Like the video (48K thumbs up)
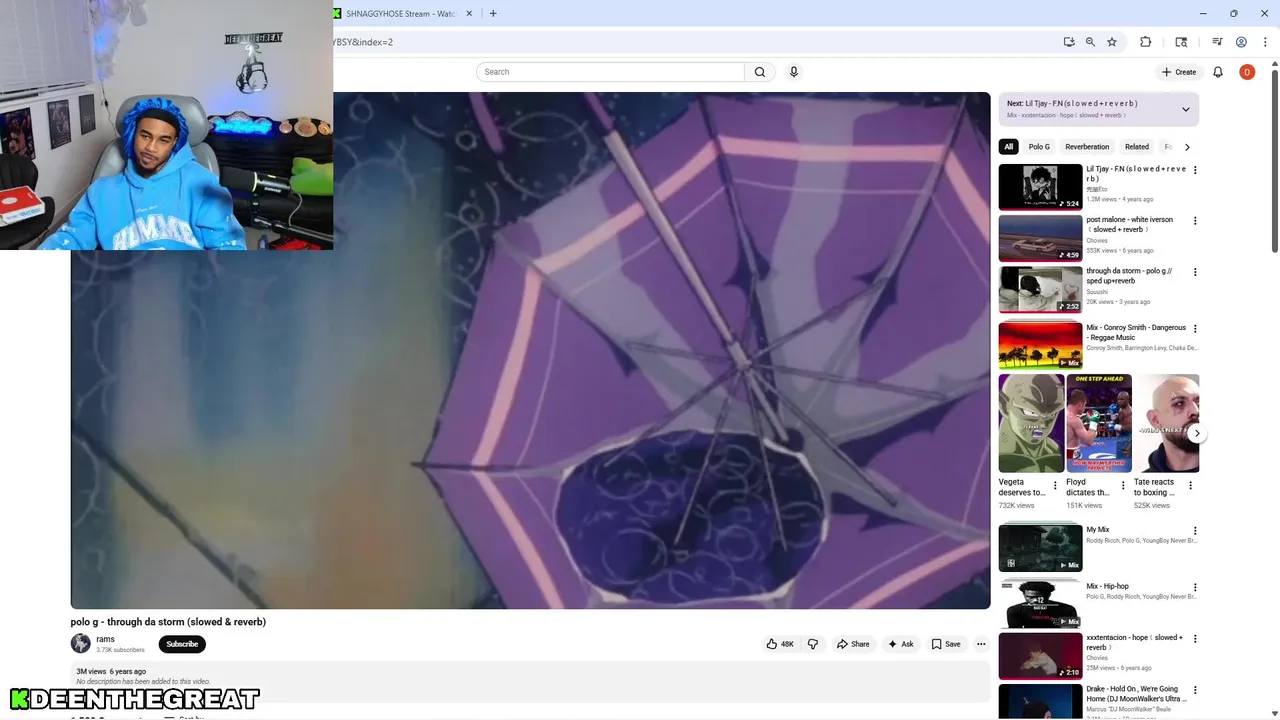Viewport: 1280px width, 720px height. (x=780, y=644)
